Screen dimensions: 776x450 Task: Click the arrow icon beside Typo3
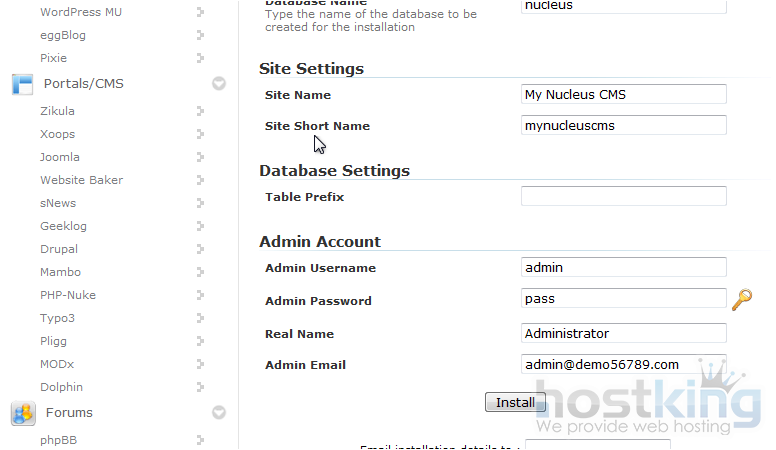point(201,318)
